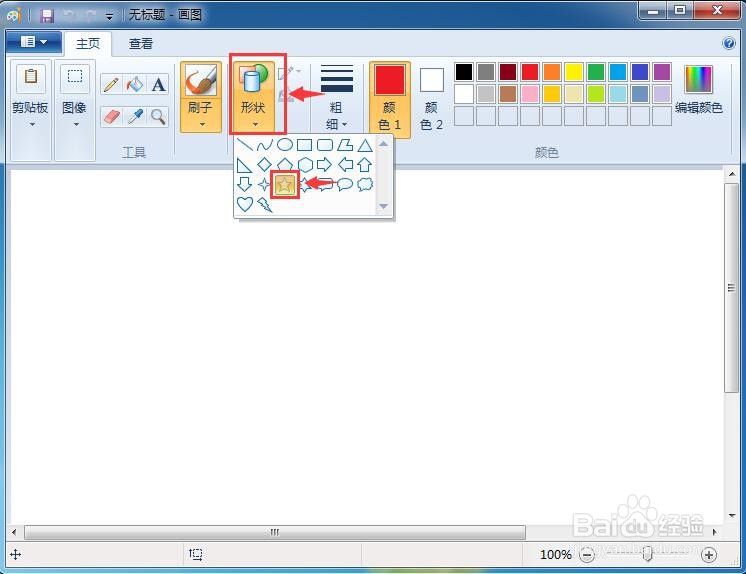Image resolution: width=746 pixels, height=574 pixels.
Task: Pick the polygon shape
Action: 344,145
